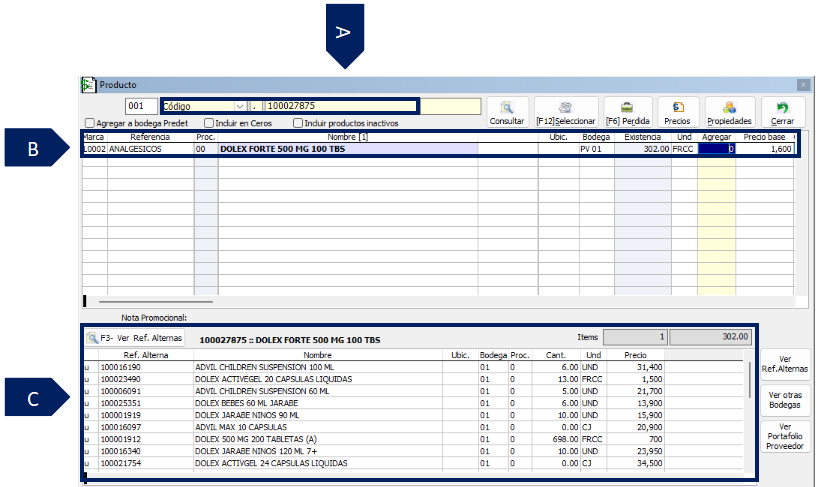Image resolution: width=817 pixels, height=487 pixels.
Task: Click the Cerrar green arrow button
Action: 783,113
